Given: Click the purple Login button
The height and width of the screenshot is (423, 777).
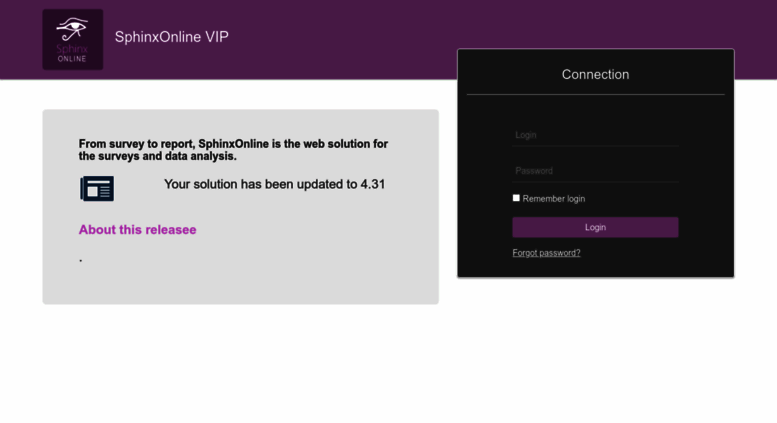Looking at the screenshot, I should pyautogui.click(x=595, y=227).
